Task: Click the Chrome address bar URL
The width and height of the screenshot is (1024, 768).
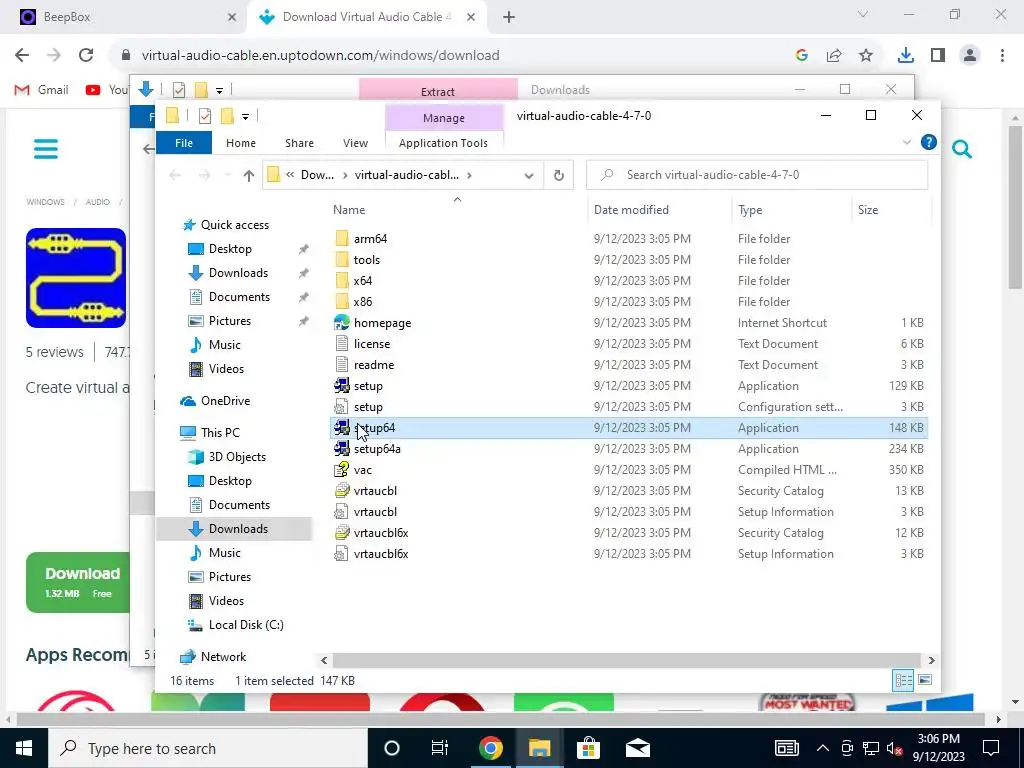Action: click(x=320, y=56)
